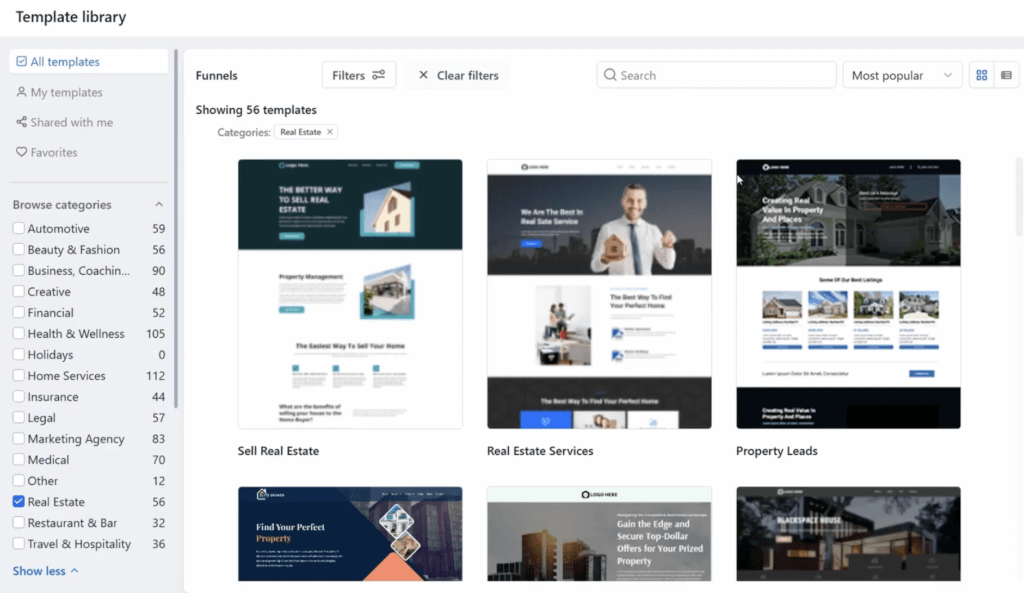The width and height of the screenshot is (1024, 593).
Task: Open the Most popular sort dropdown
Action: [902, 75]
